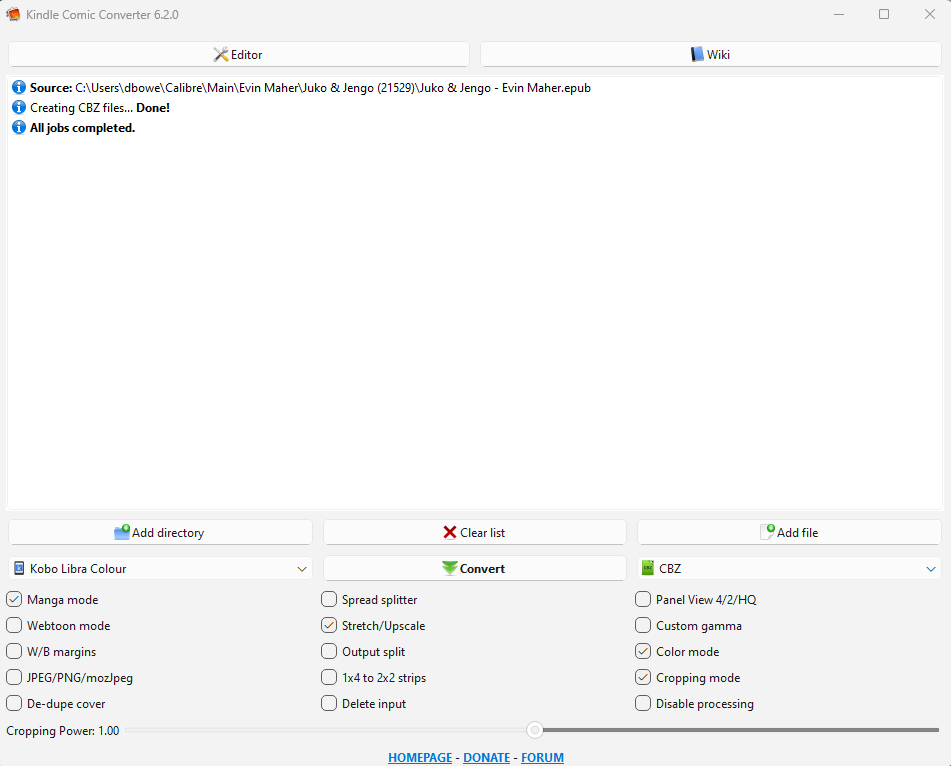The width and height of the screenshot is (951, 766).
Task: Uncheck the Color mode checkbox
Action: point(643,651)
